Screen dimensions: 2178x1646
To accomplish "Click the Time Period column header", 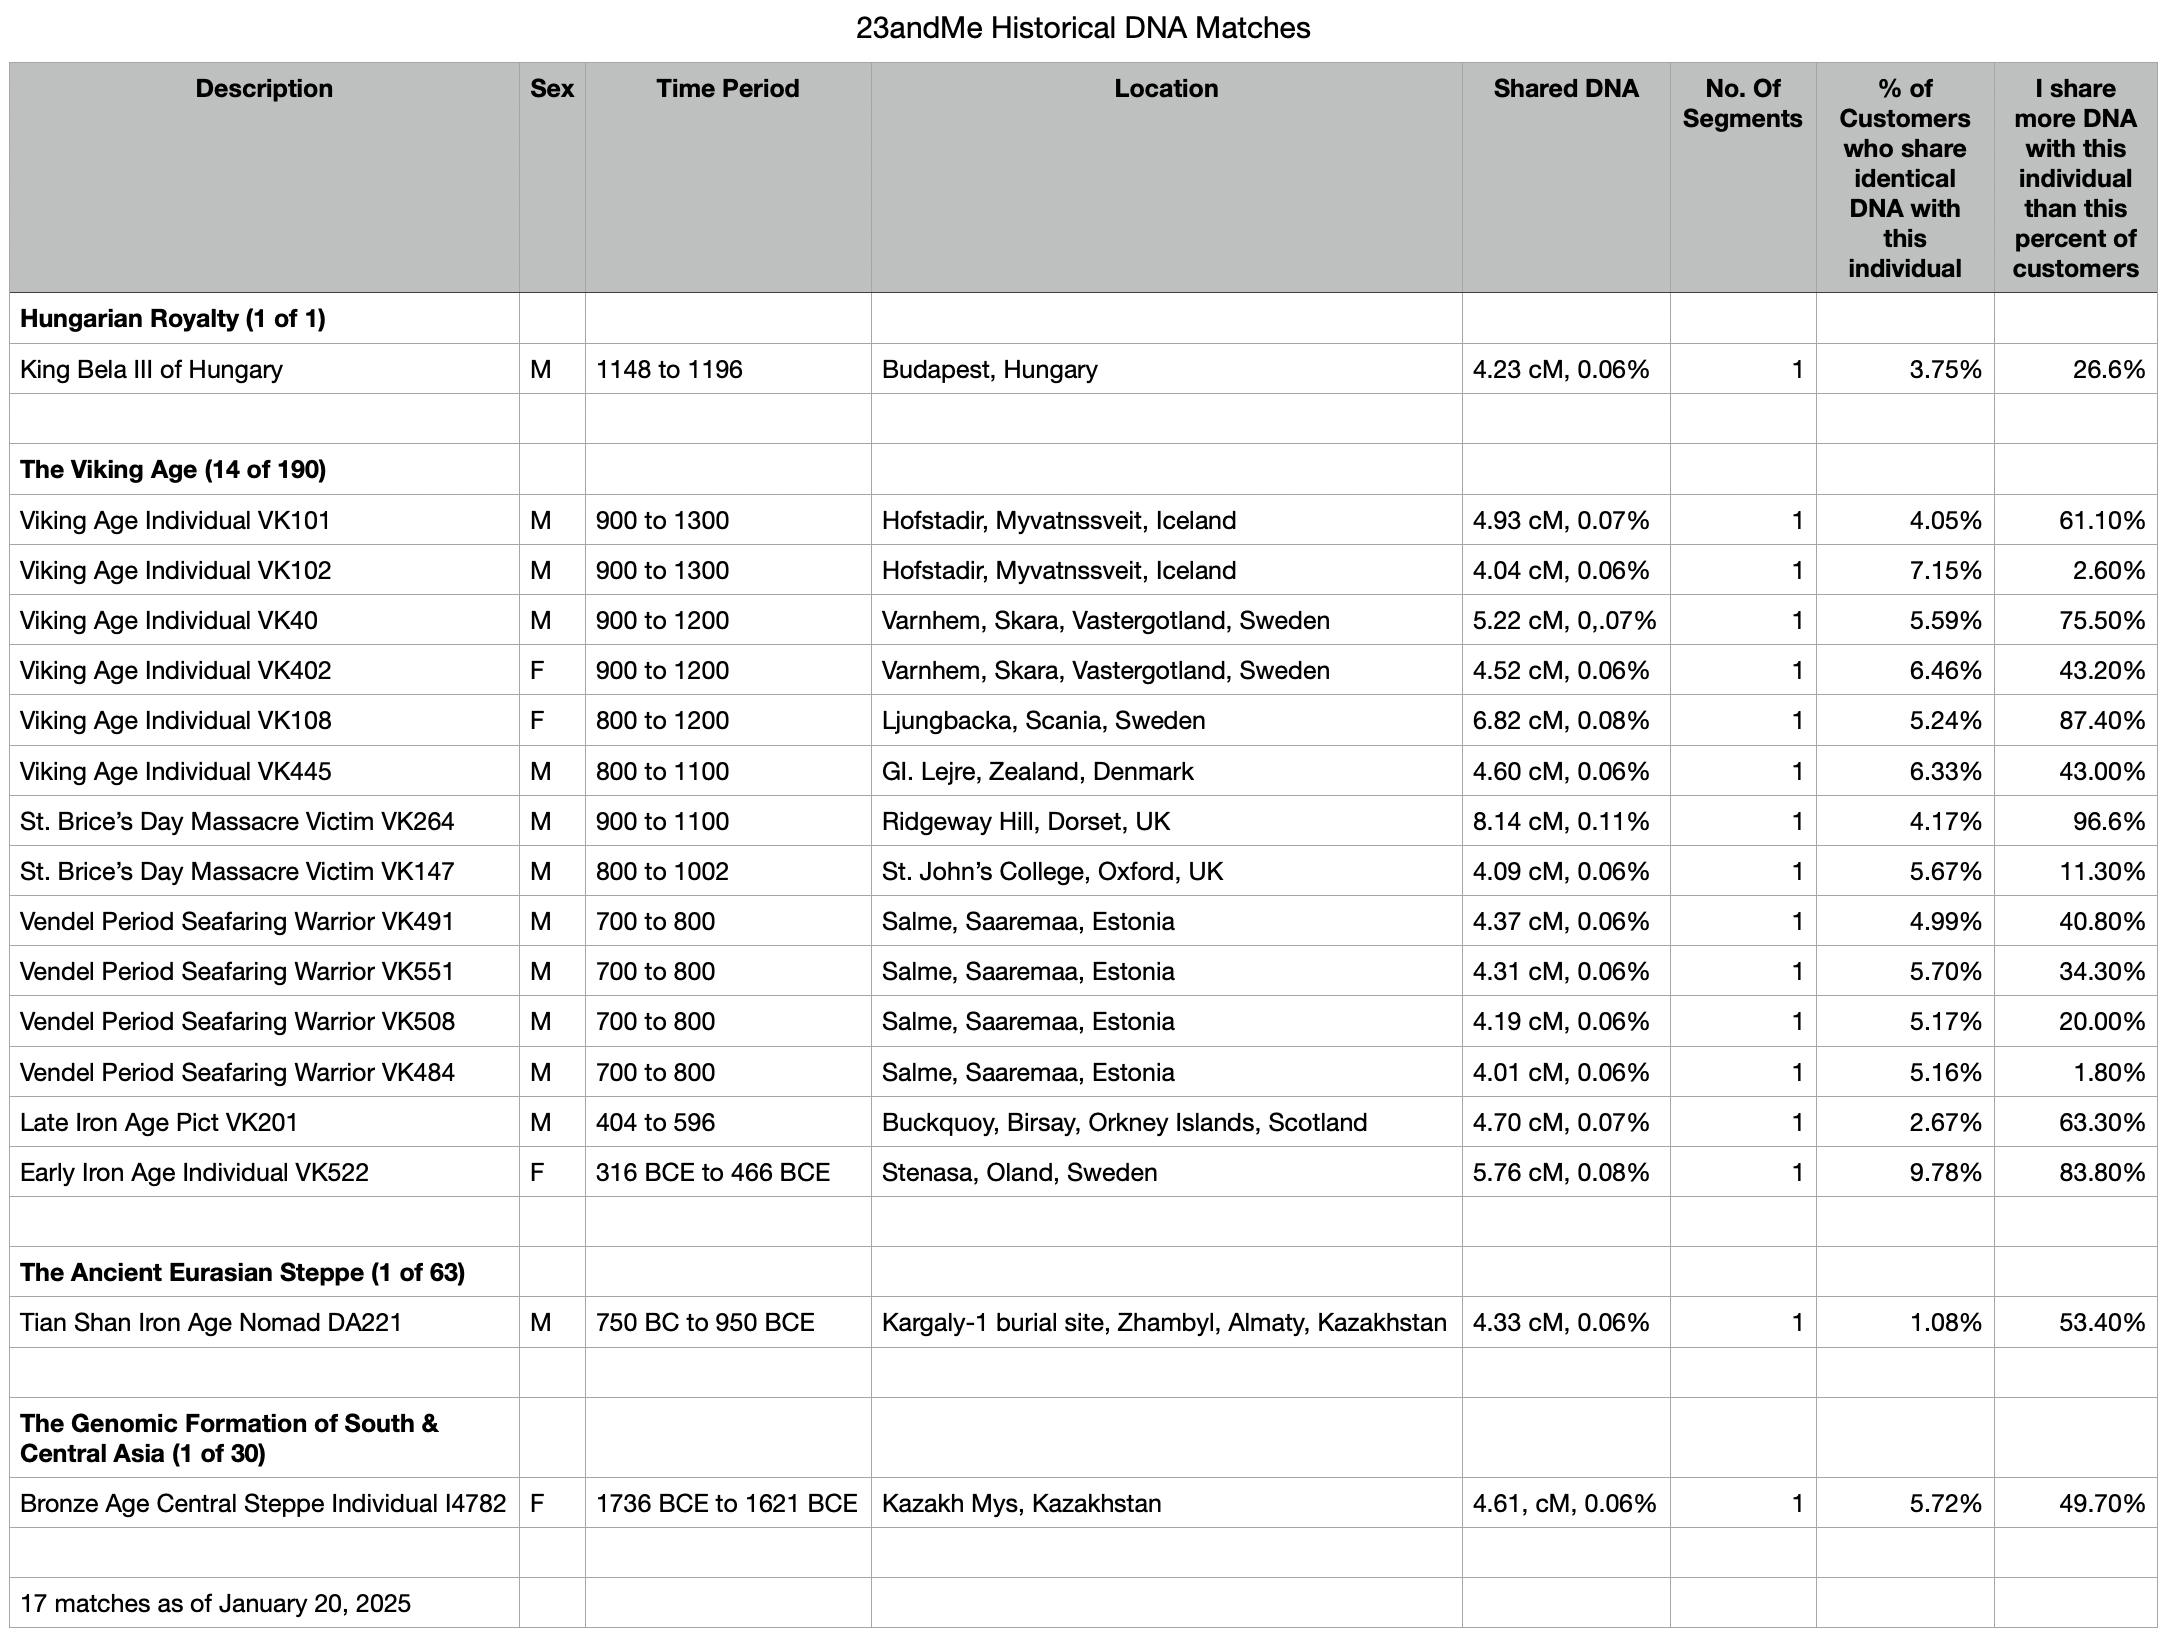I will (727, 89).
